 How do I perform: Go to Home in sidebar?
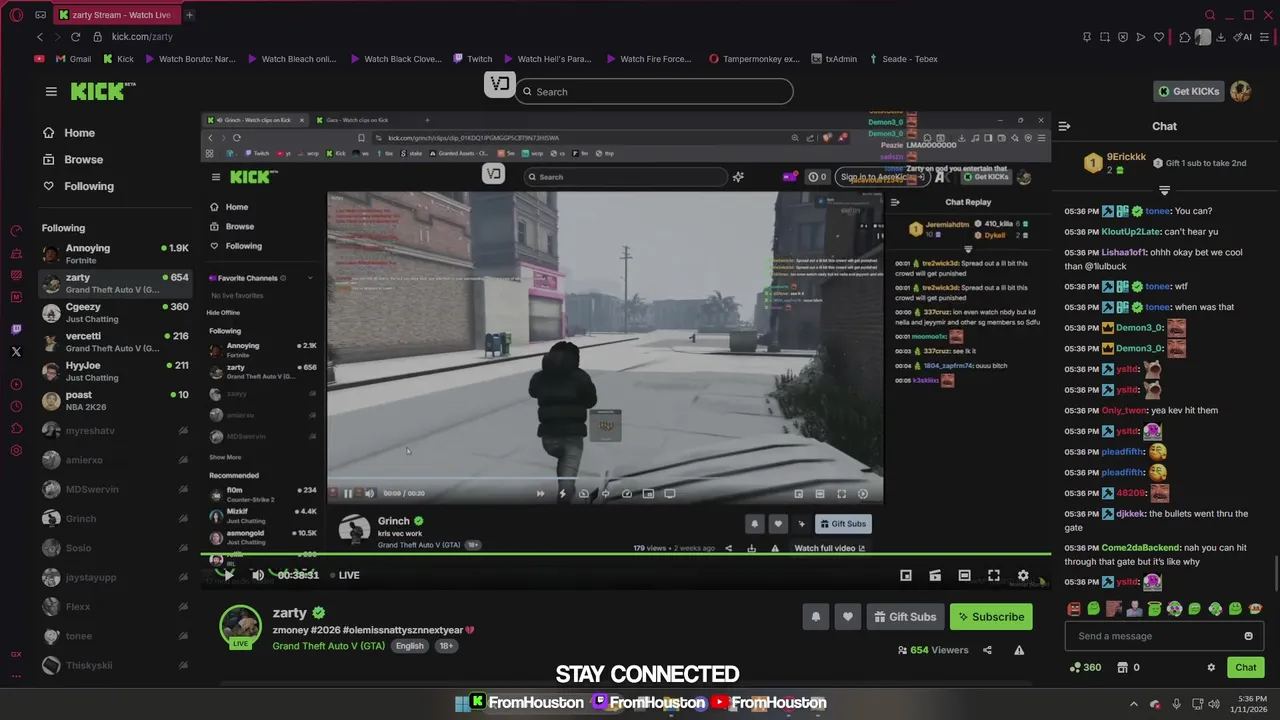pos(69,133)
